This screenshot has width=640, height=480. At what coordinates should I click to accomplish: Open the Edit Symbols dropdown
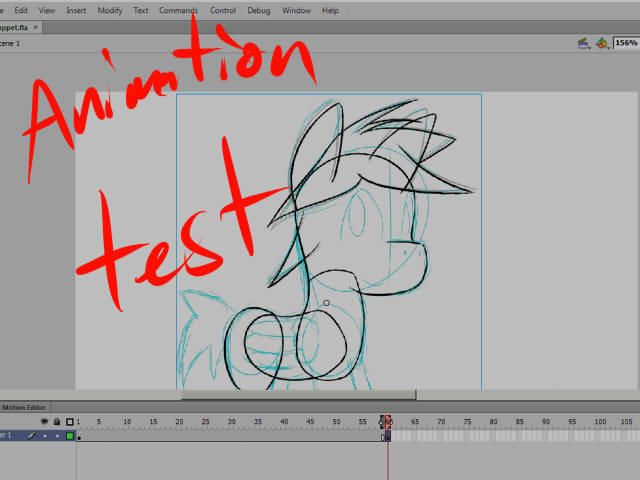(x=602, y=43)
